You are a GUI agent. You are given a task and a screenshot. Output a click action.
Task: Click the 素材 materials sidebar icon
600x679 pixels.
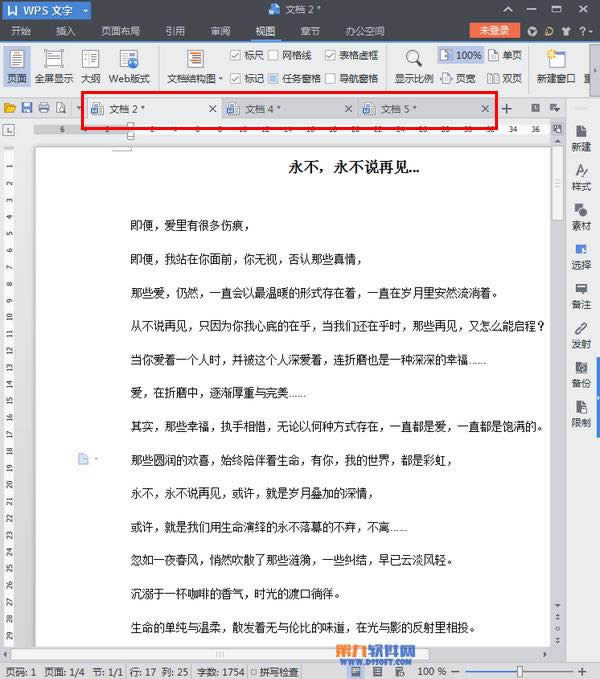[581, 216]
